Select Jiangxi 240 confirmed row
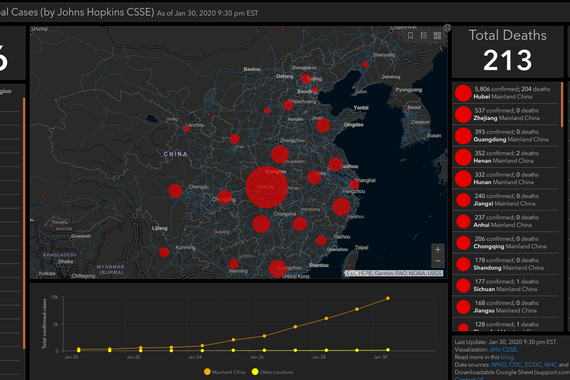The width and height of the screenshot is (570, 380). point(505,200)
